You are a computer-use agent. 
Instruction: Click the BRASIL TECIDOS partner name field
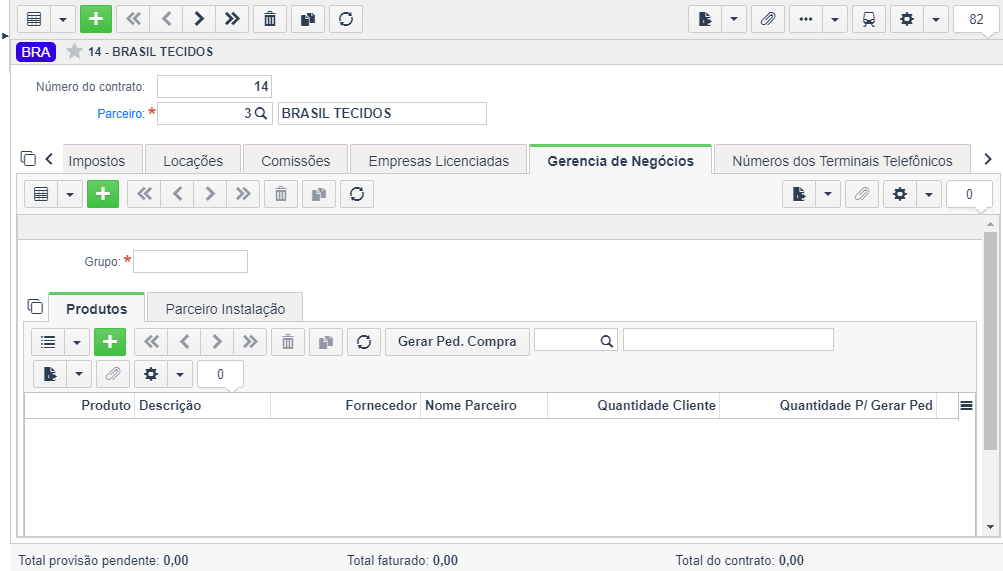(382, 113)
